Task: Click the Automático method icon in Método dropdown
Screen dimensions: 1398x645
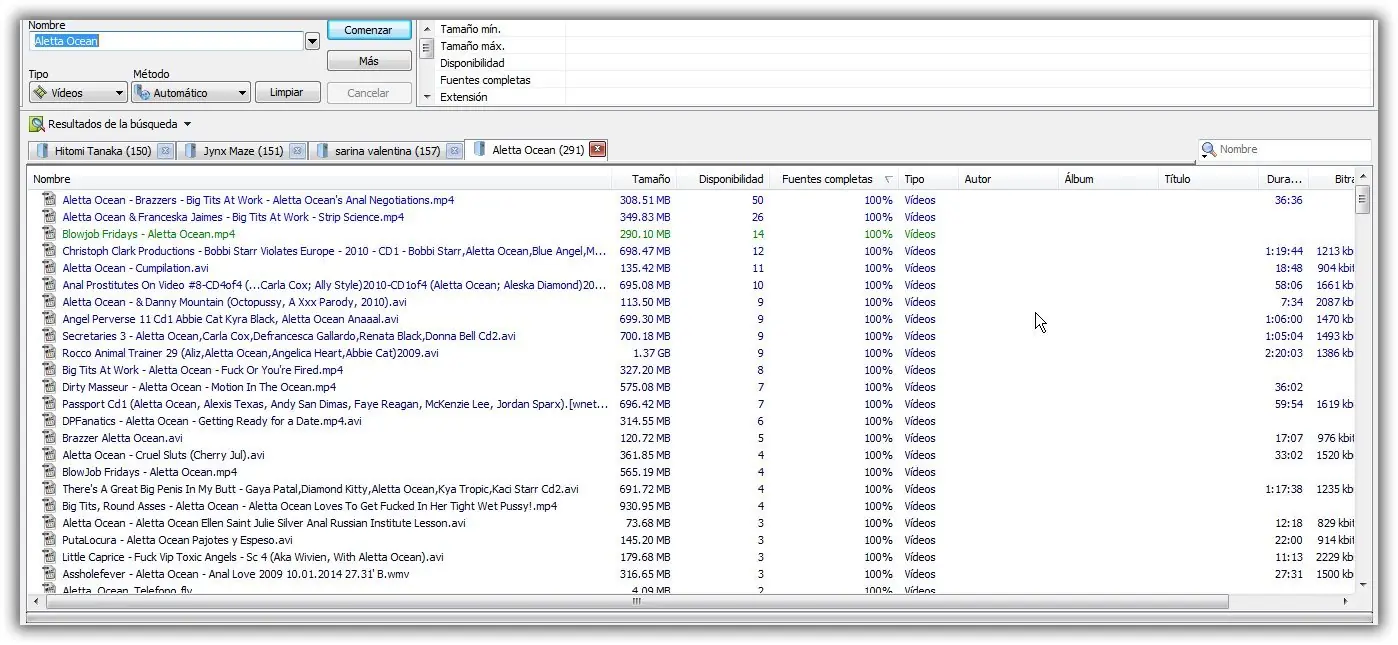Action: point(142,93)
